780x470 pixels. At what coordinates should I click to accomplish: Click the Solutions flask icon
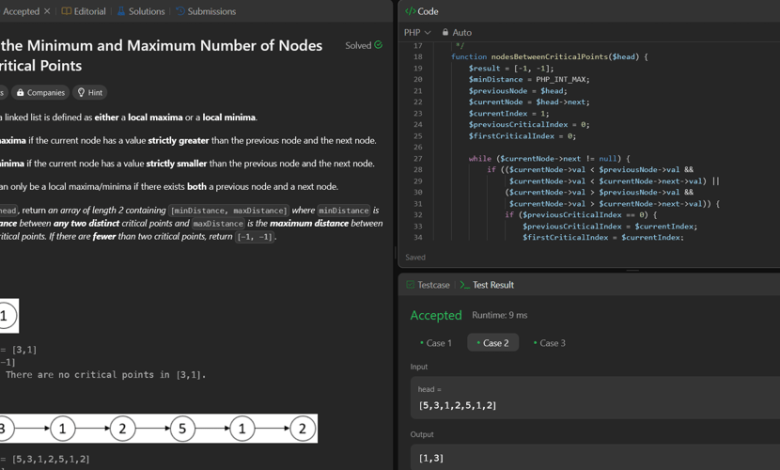[x=121, y=11]
